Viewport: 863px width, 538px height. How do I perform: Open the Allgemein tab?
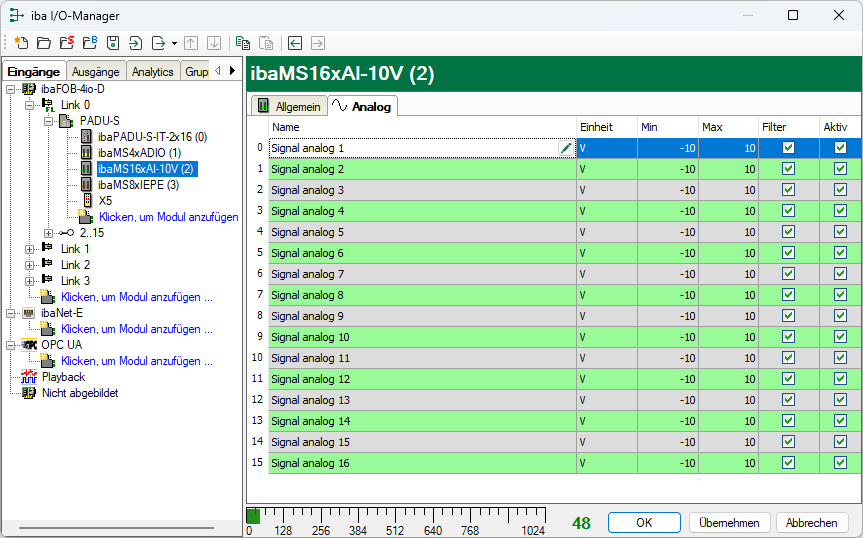click(x=290, y=106)
